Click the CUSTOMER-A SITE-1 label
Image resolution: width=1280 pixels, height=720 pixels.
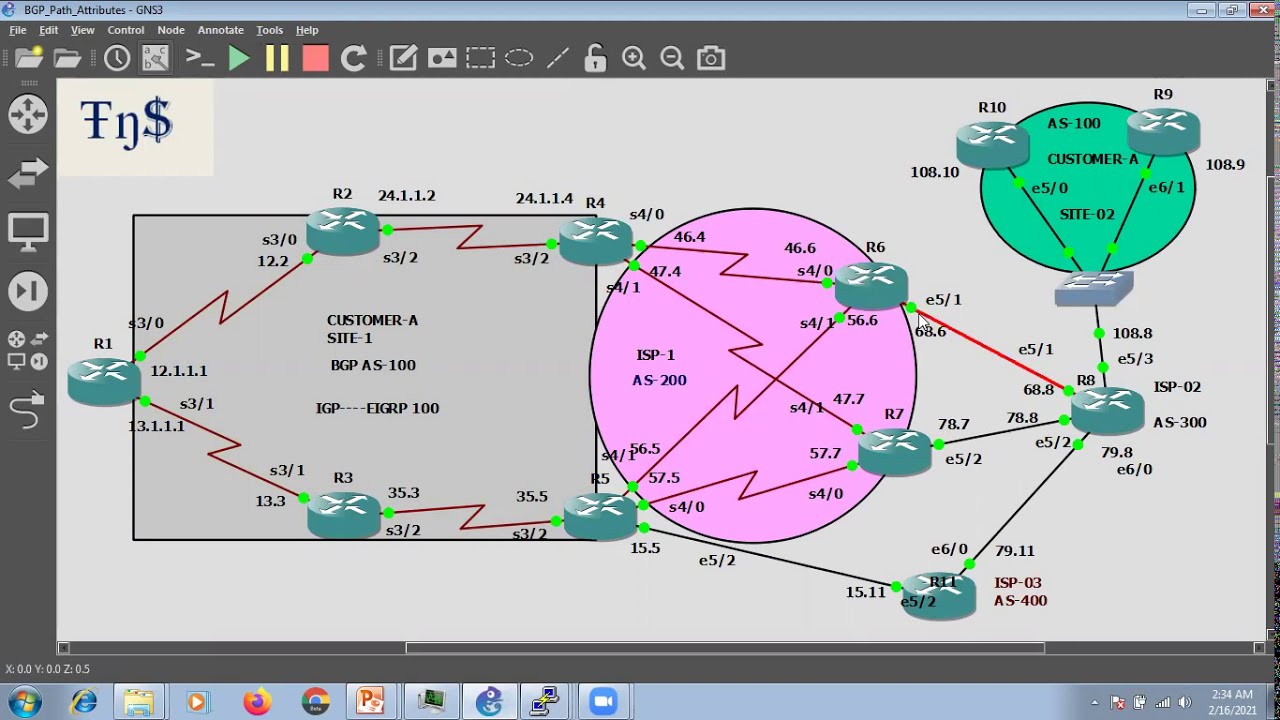[372, 329]
